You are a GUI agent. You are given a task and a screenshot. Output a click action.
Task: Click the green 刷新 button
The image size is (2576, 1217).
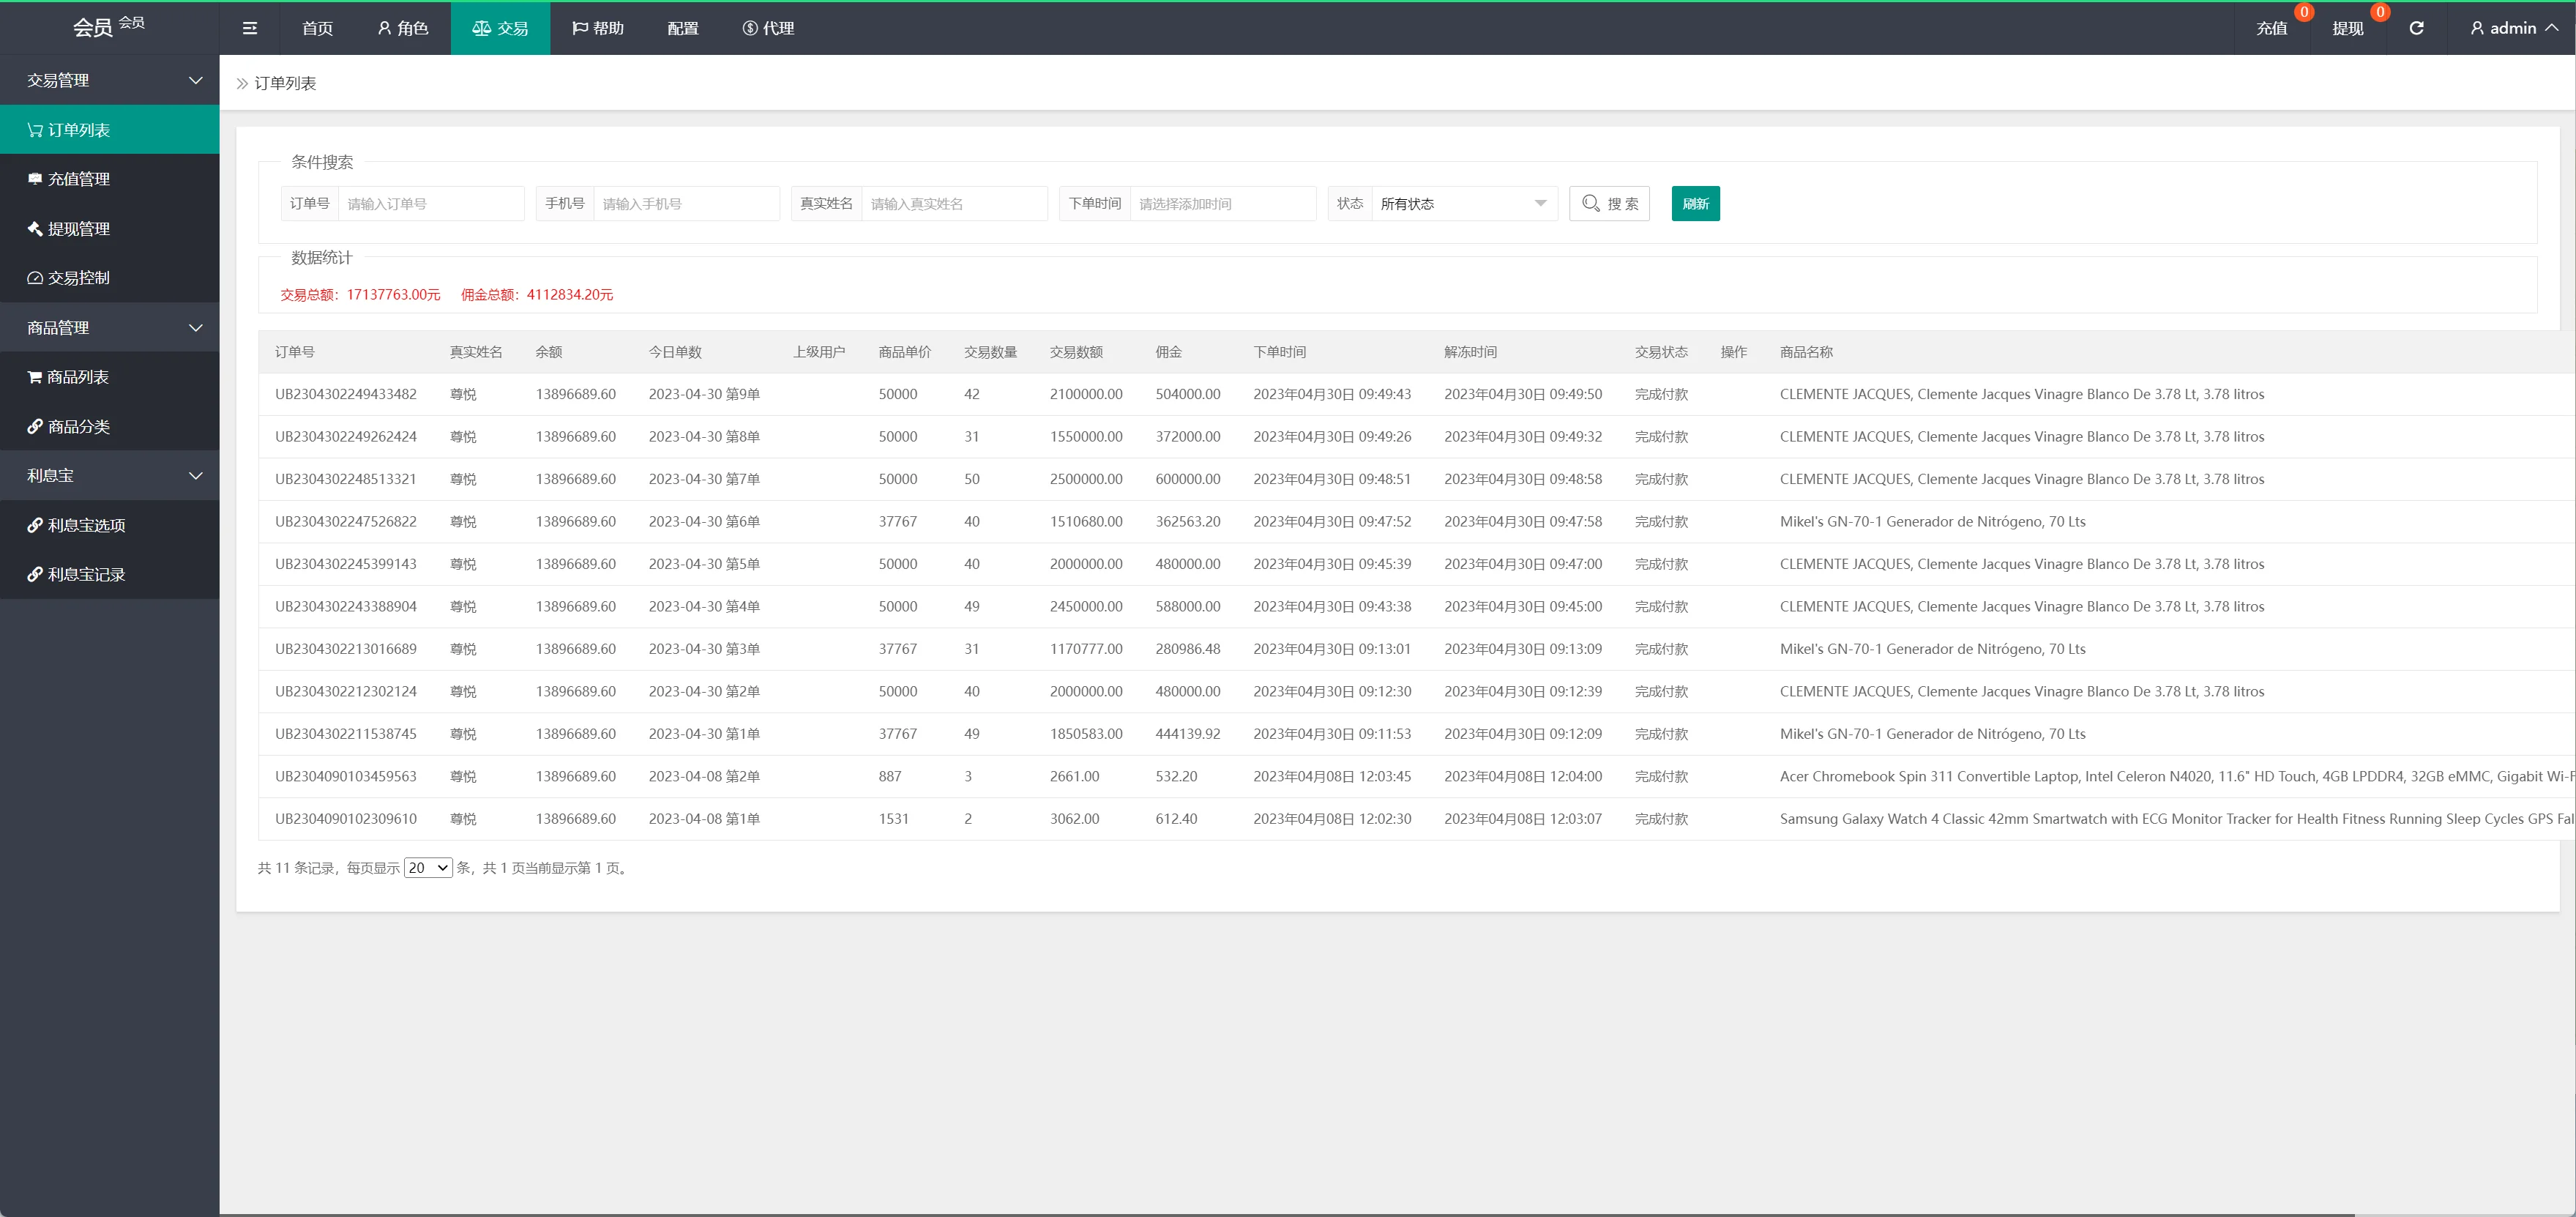pyautogui.click(x=1695, y=204)
